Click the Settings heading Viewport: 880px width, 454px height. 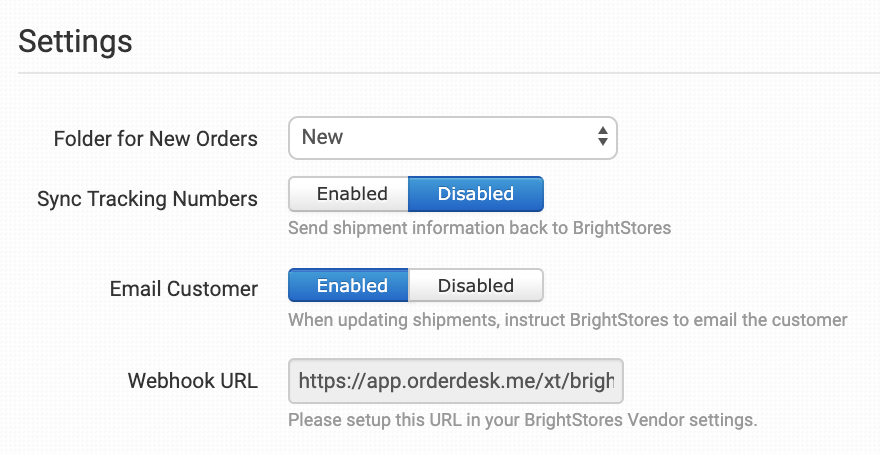(76, 42)
